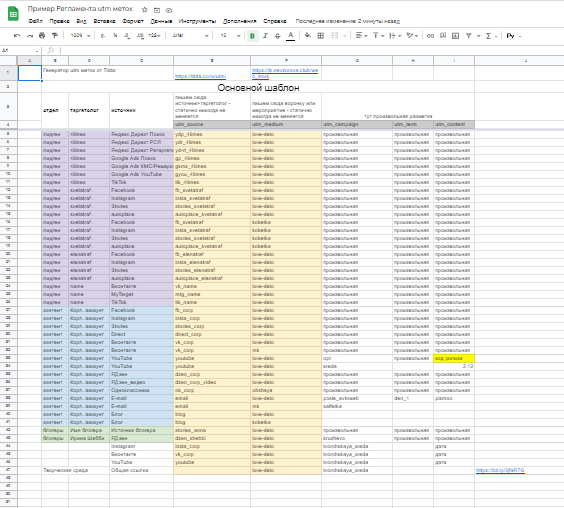The width and height of the screenshot is (564, 508).
Task: Open the text rotation dropdown
Action: pyautogui.click(x=412, y=36)
